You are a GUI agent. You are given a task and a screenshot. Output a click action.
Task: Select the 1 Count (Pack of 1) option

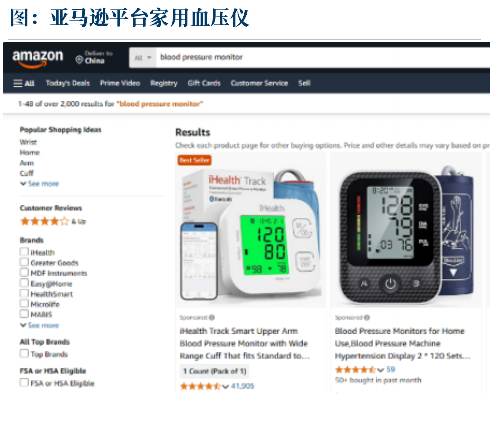[x=214, y=371]
